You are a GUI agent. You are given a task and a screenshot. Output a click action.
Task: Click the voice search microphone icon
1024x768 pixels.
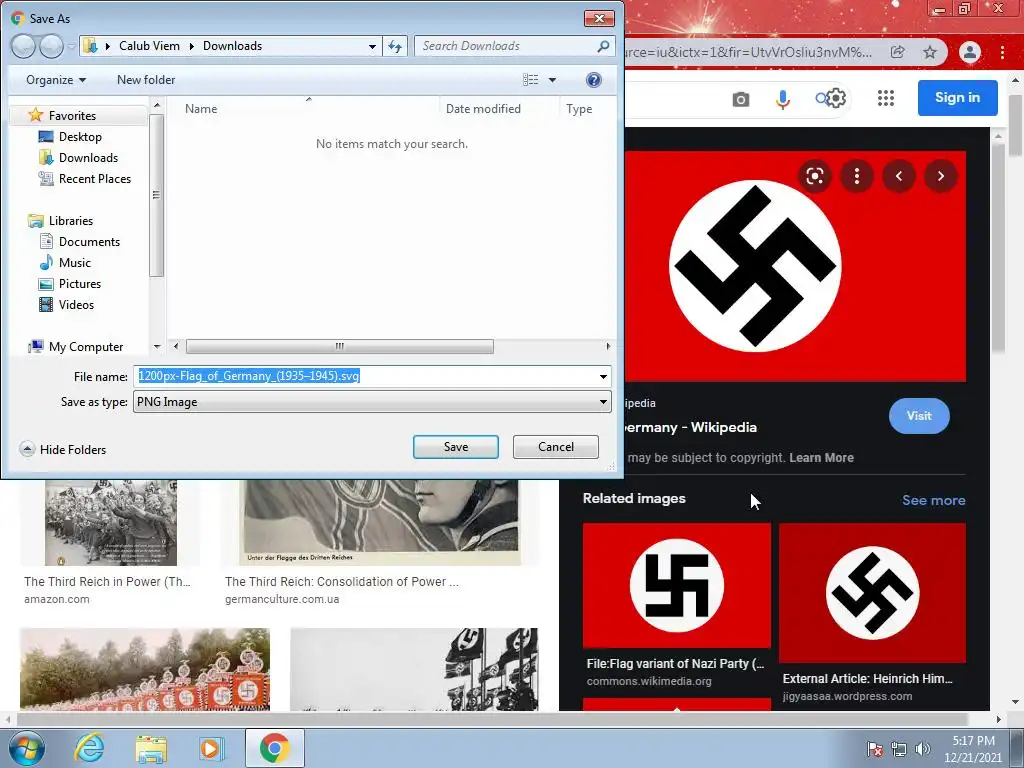[782, 99]
